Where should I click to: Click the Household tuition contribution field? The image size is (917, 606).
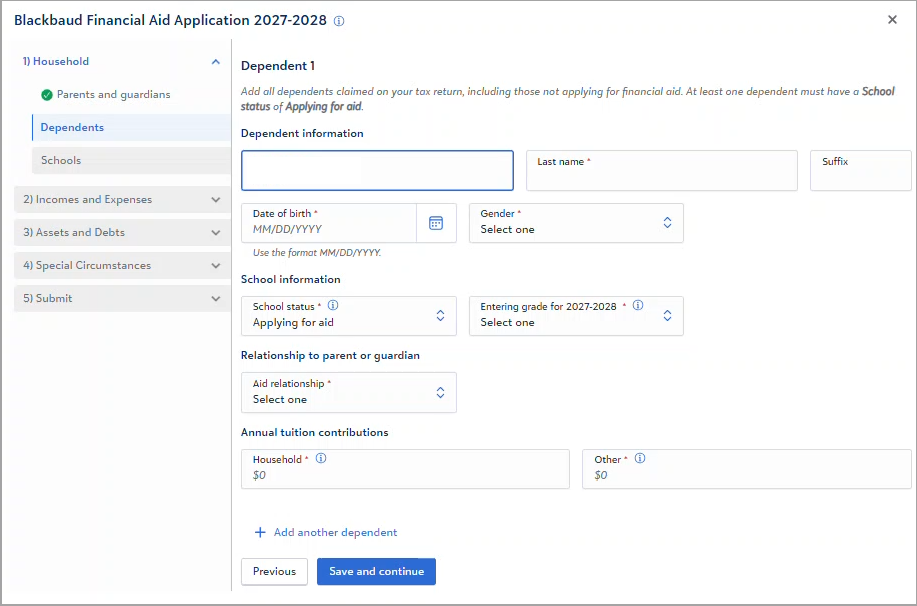(405, 469)
